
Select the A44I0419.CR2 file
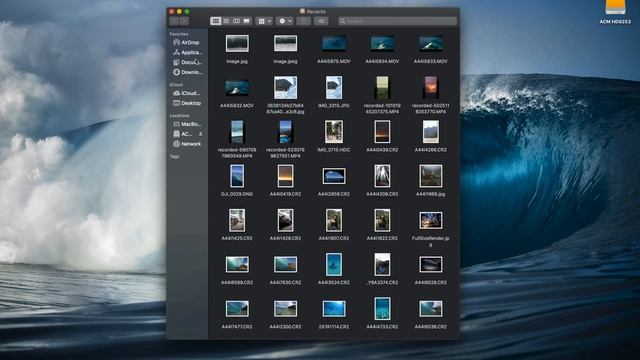click(x=285, y=176)
